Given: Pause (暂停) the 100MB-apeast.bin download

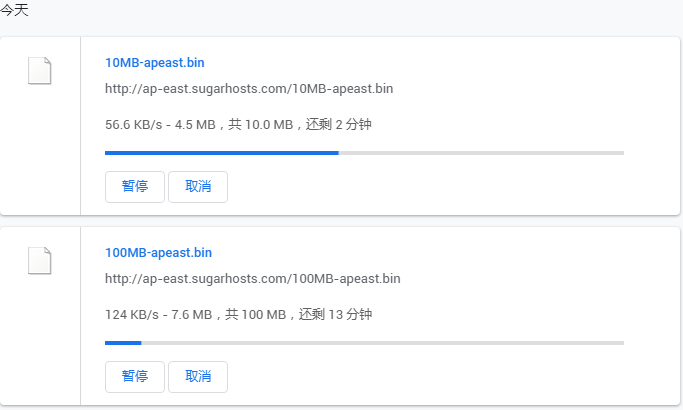Looking at the screenshot, I should tap(135, 377).
